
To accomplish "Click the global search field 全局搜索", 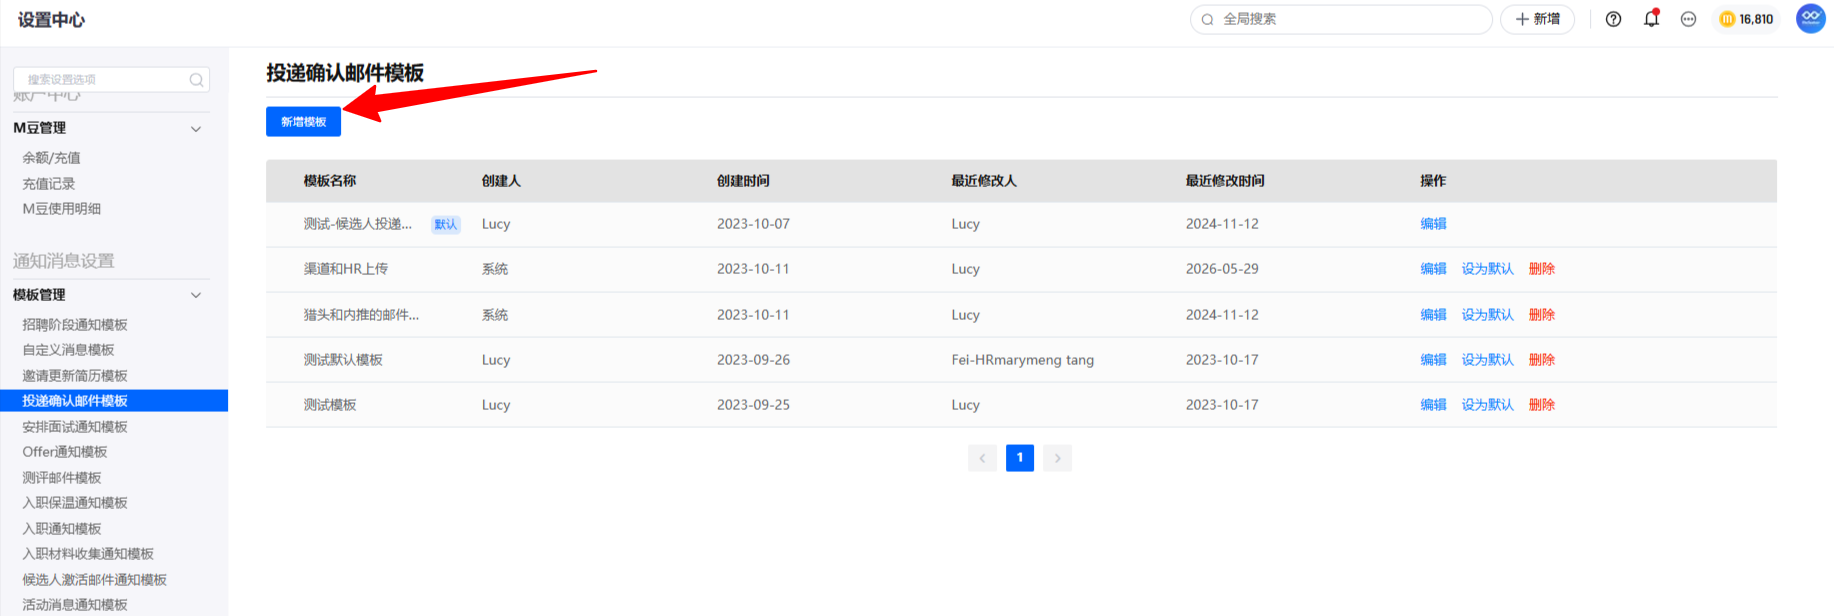I will pyautogui.click(x=1340, y=19).
